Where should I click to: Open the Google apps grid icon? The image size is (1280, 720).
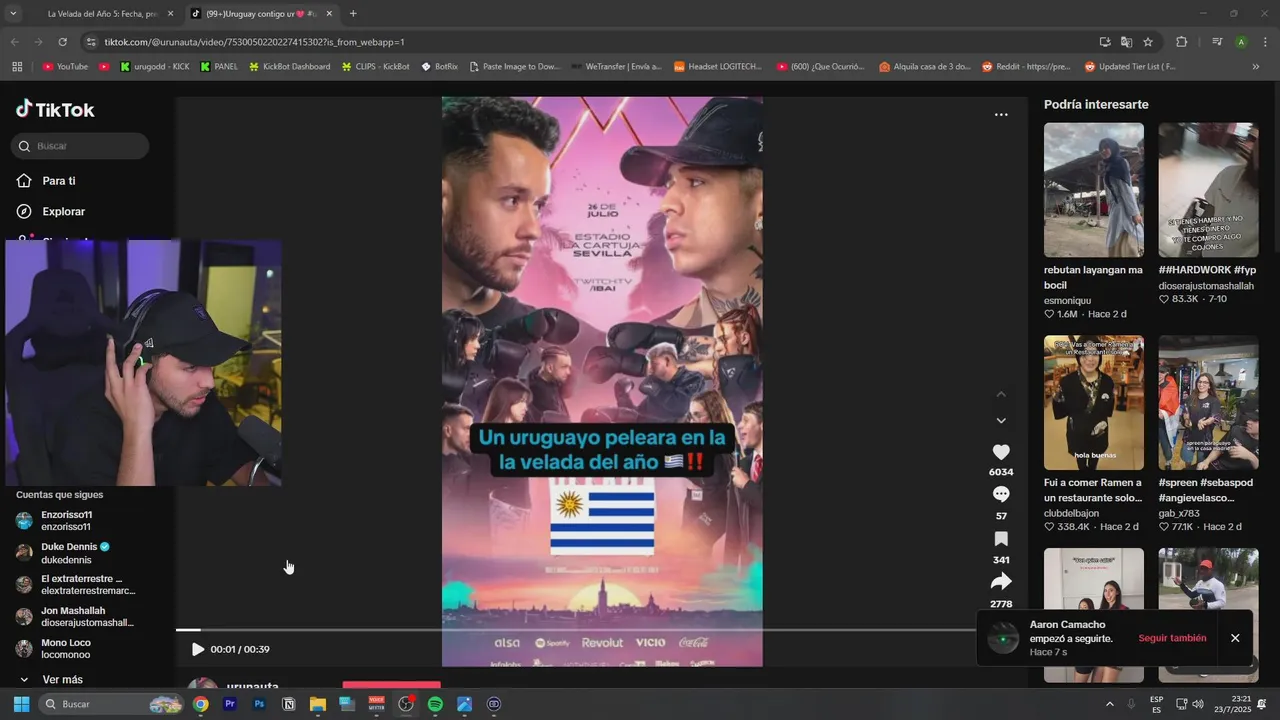pyautogui.click(x=17, y=67)
